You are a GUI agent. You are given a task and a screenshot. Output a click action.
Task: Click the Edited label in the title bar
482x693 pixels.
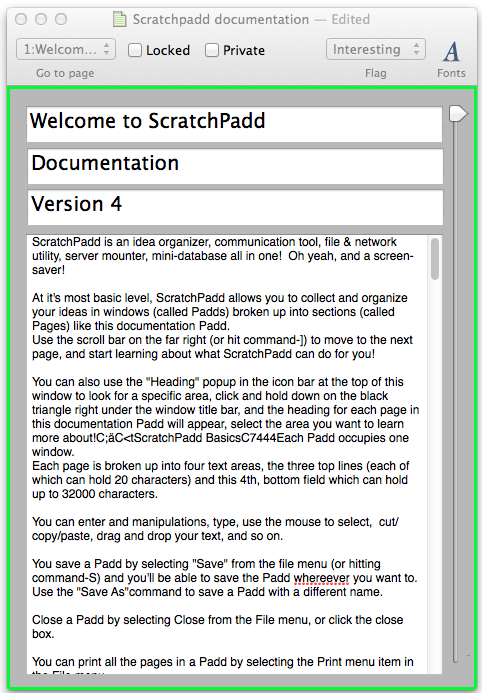coord(351,19)
